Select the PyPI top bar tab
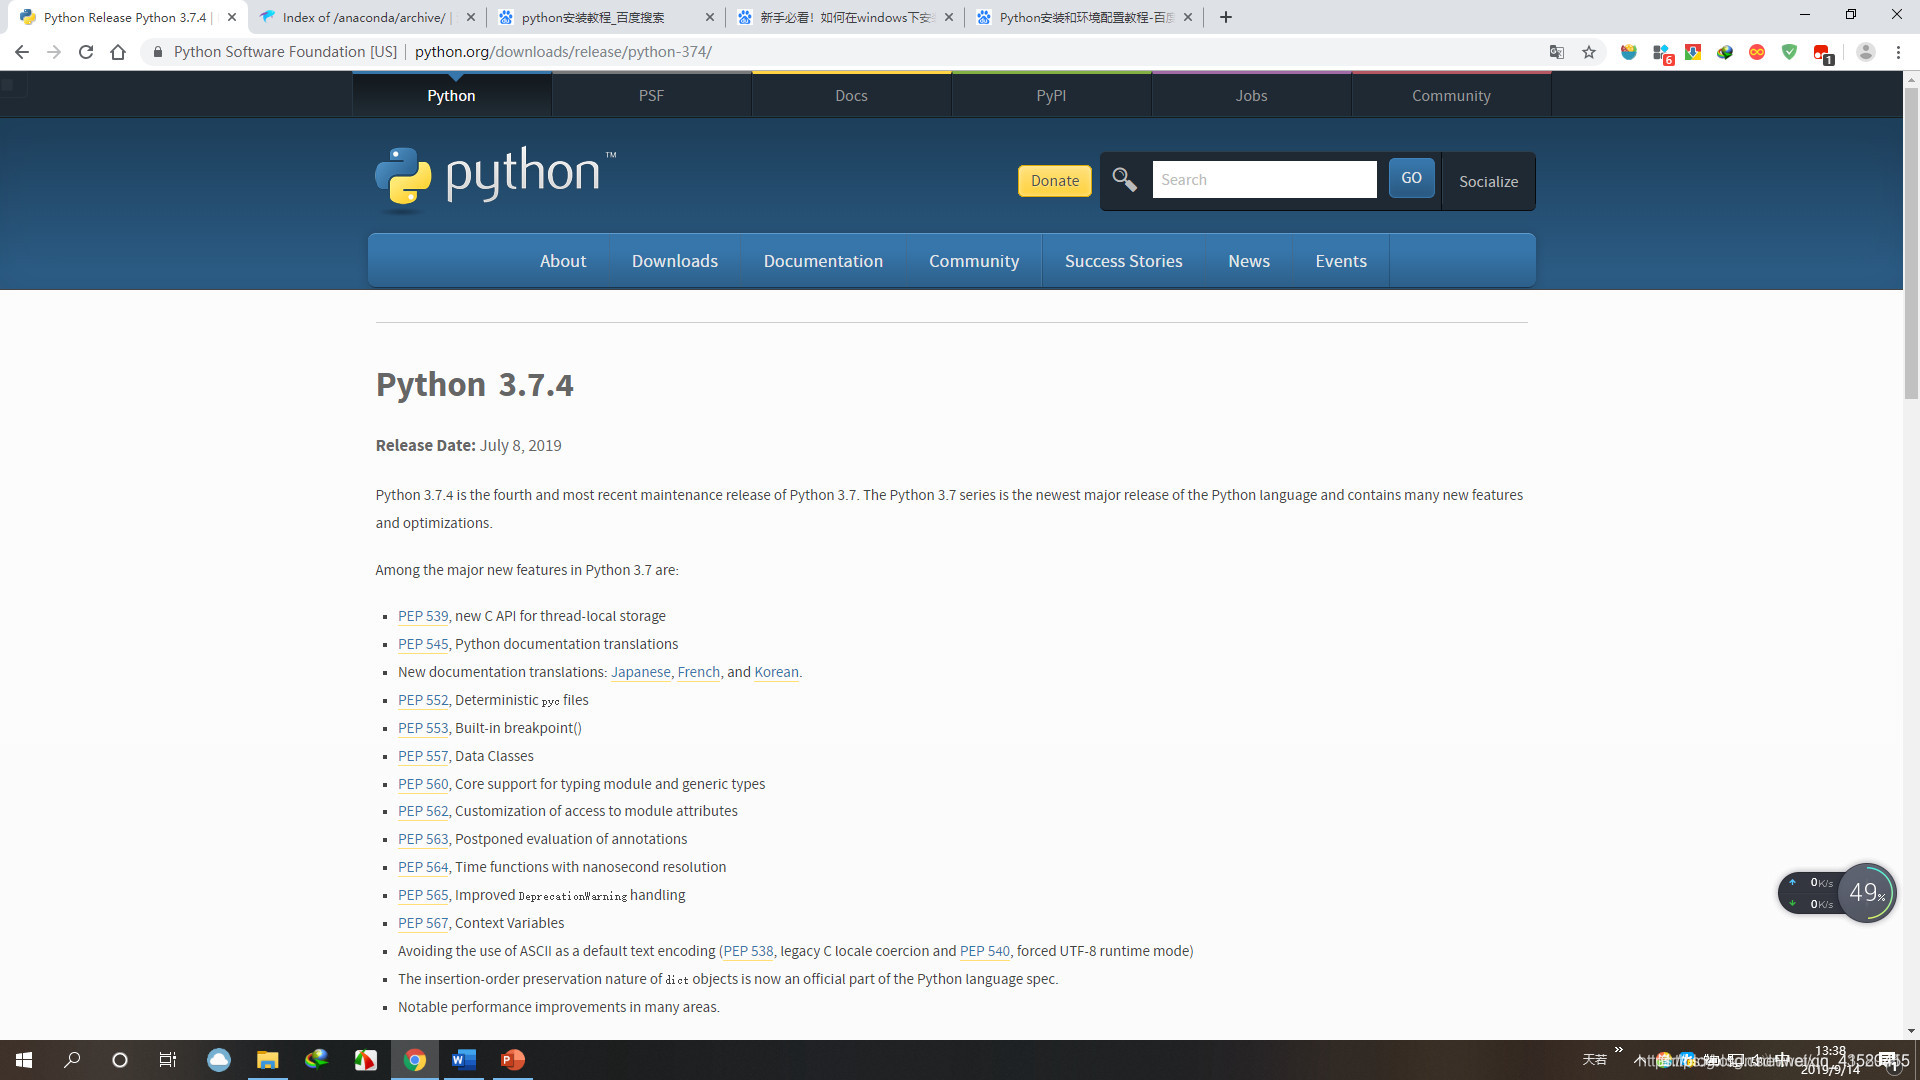1920x1080 pixels. coord(1051,96)
